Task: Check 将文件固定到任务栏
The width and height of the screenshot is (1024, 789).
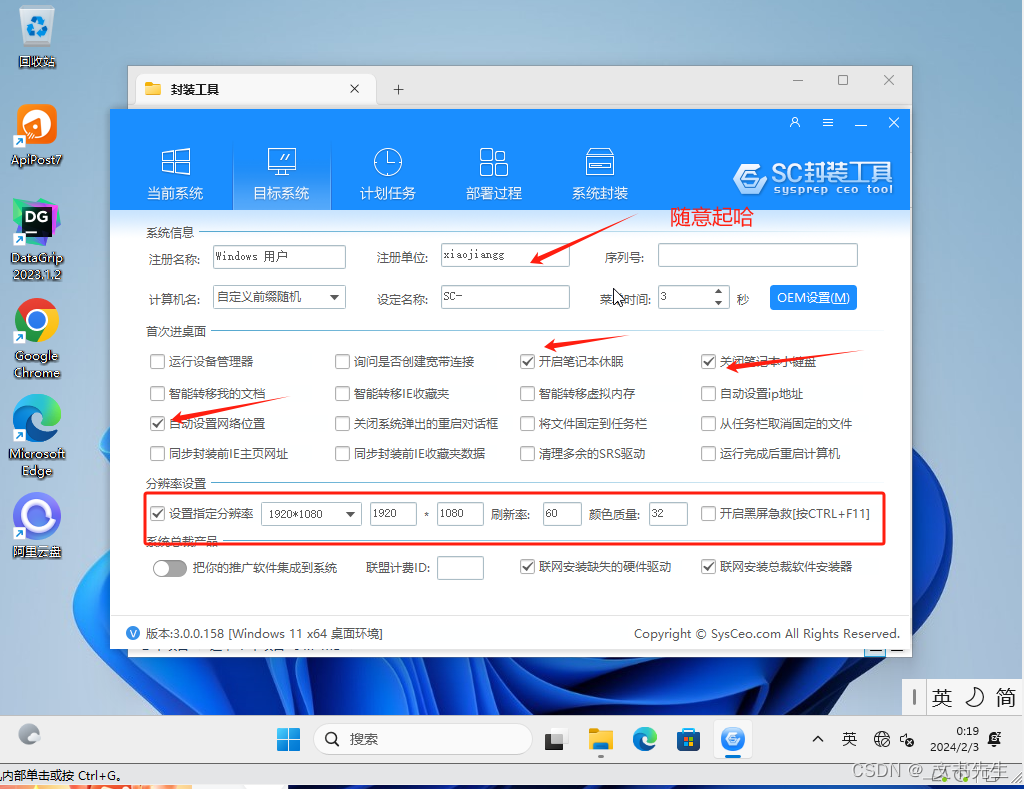Action: click(x=527, y=423)
